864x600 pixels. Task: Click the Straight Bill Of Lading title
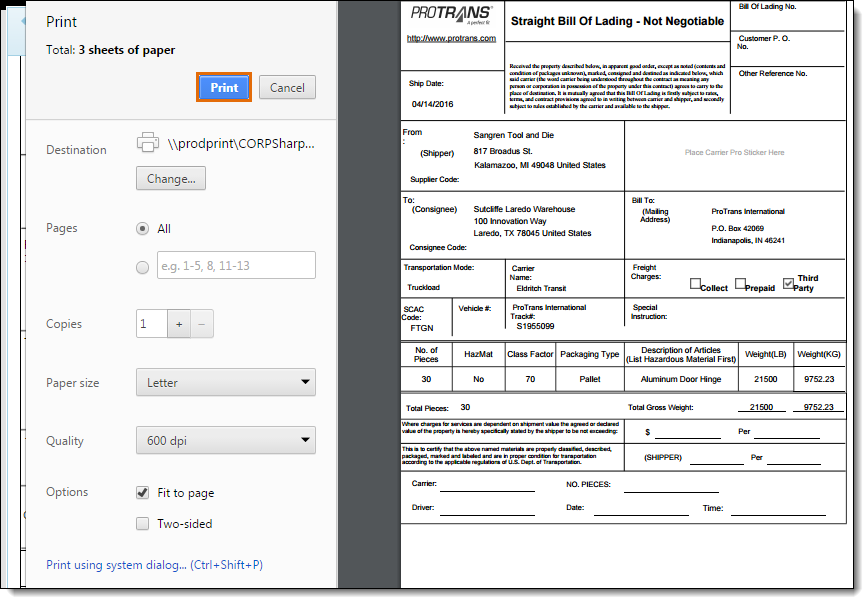coord(617,21)
